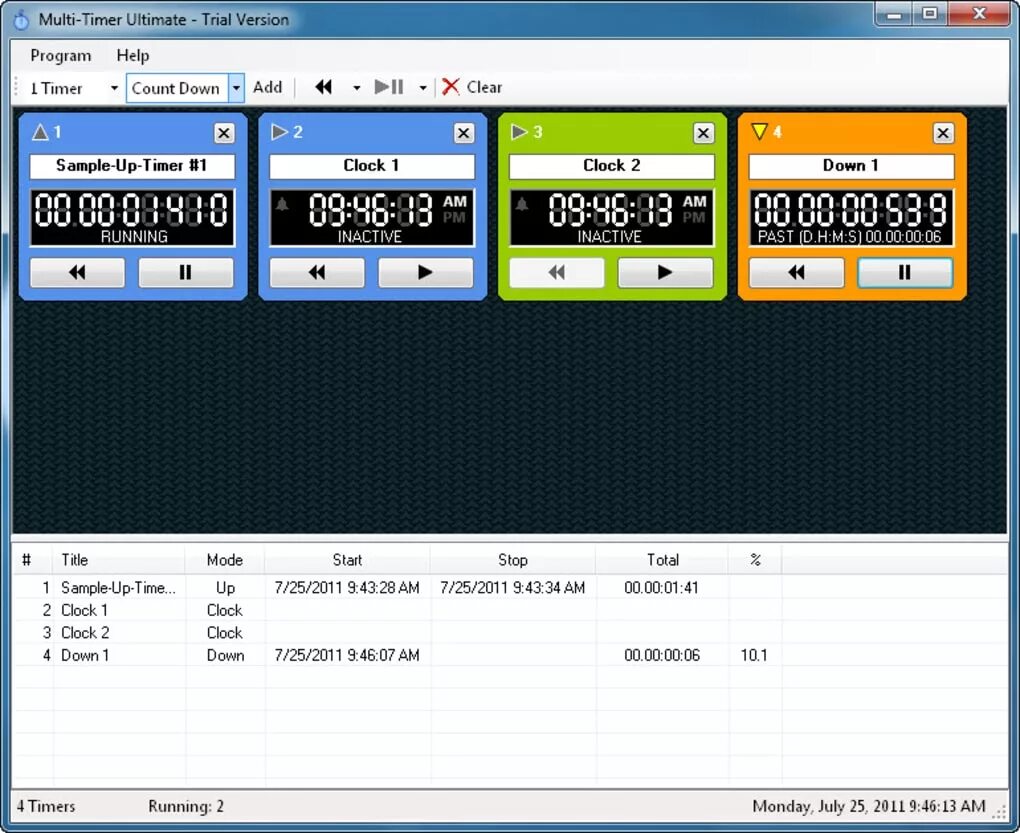The height and width of the screenshot is (833, 1020).
Task: Click total value 00.00:00:06
Action: [662, 655]
